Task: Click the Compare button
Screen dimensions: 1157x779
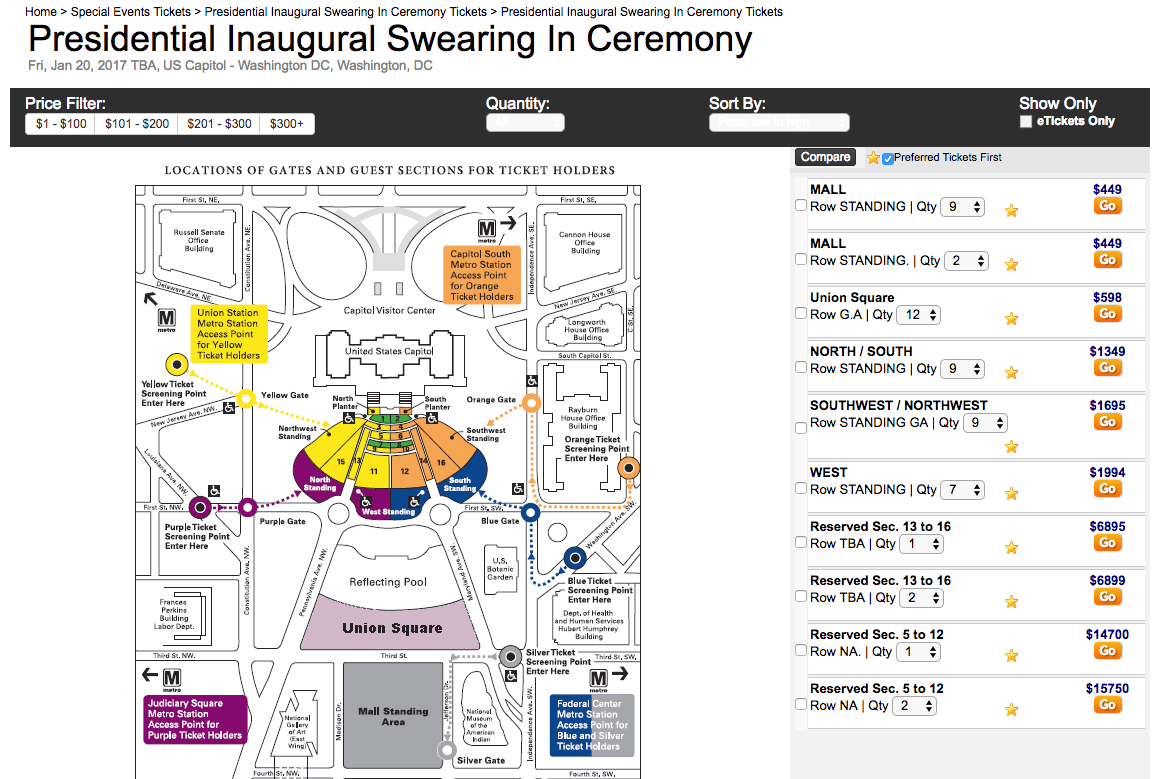Action: [825, 157]
